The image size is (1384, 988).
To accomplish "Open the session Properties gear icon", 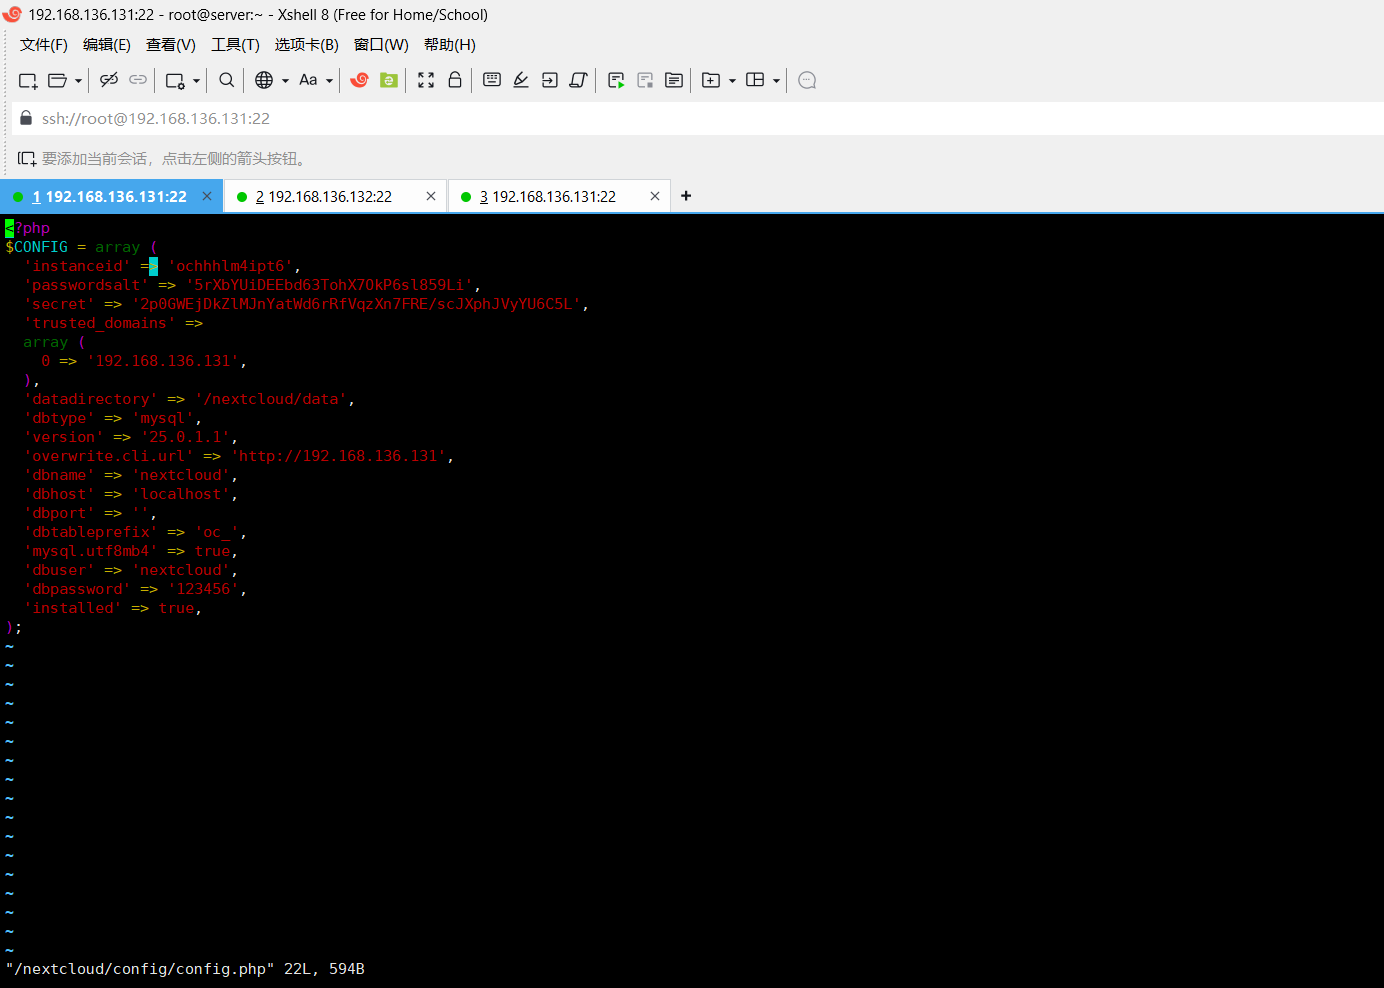I will (x=175, y=80).
